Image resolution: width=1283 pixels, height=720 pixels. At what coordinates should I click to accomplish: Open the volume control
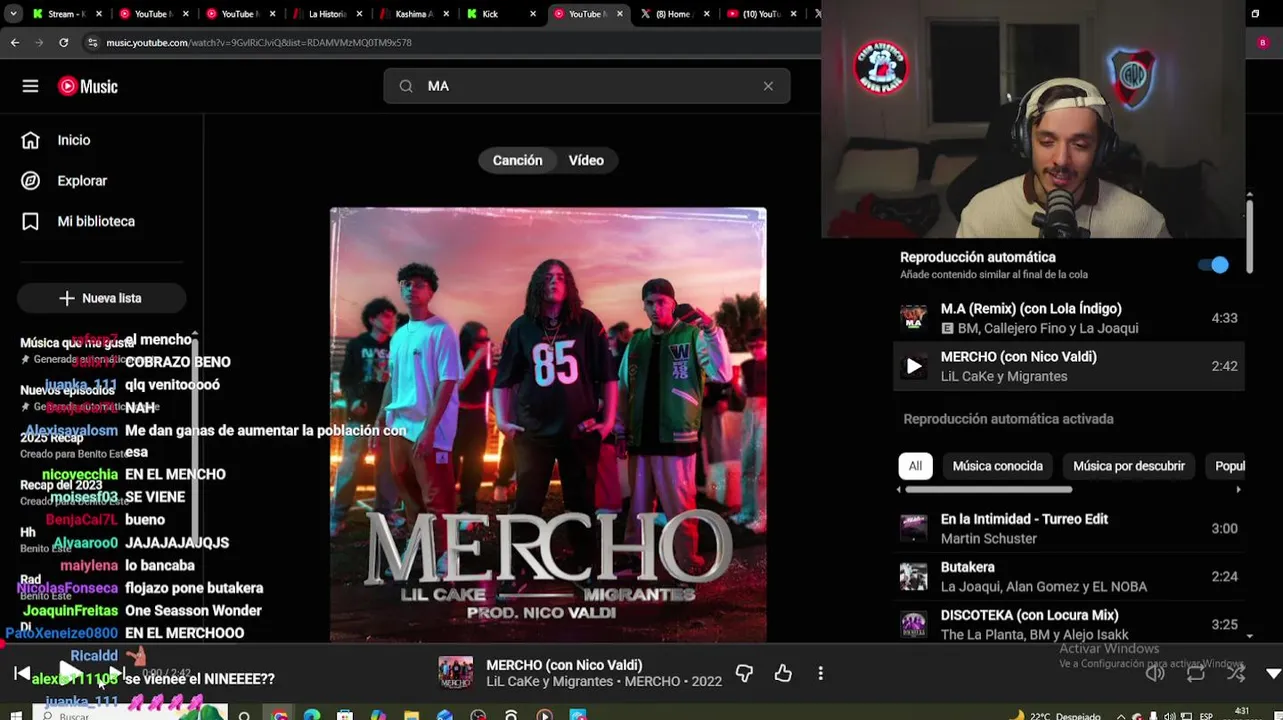pyautogui.click(x=1155, y=674)
